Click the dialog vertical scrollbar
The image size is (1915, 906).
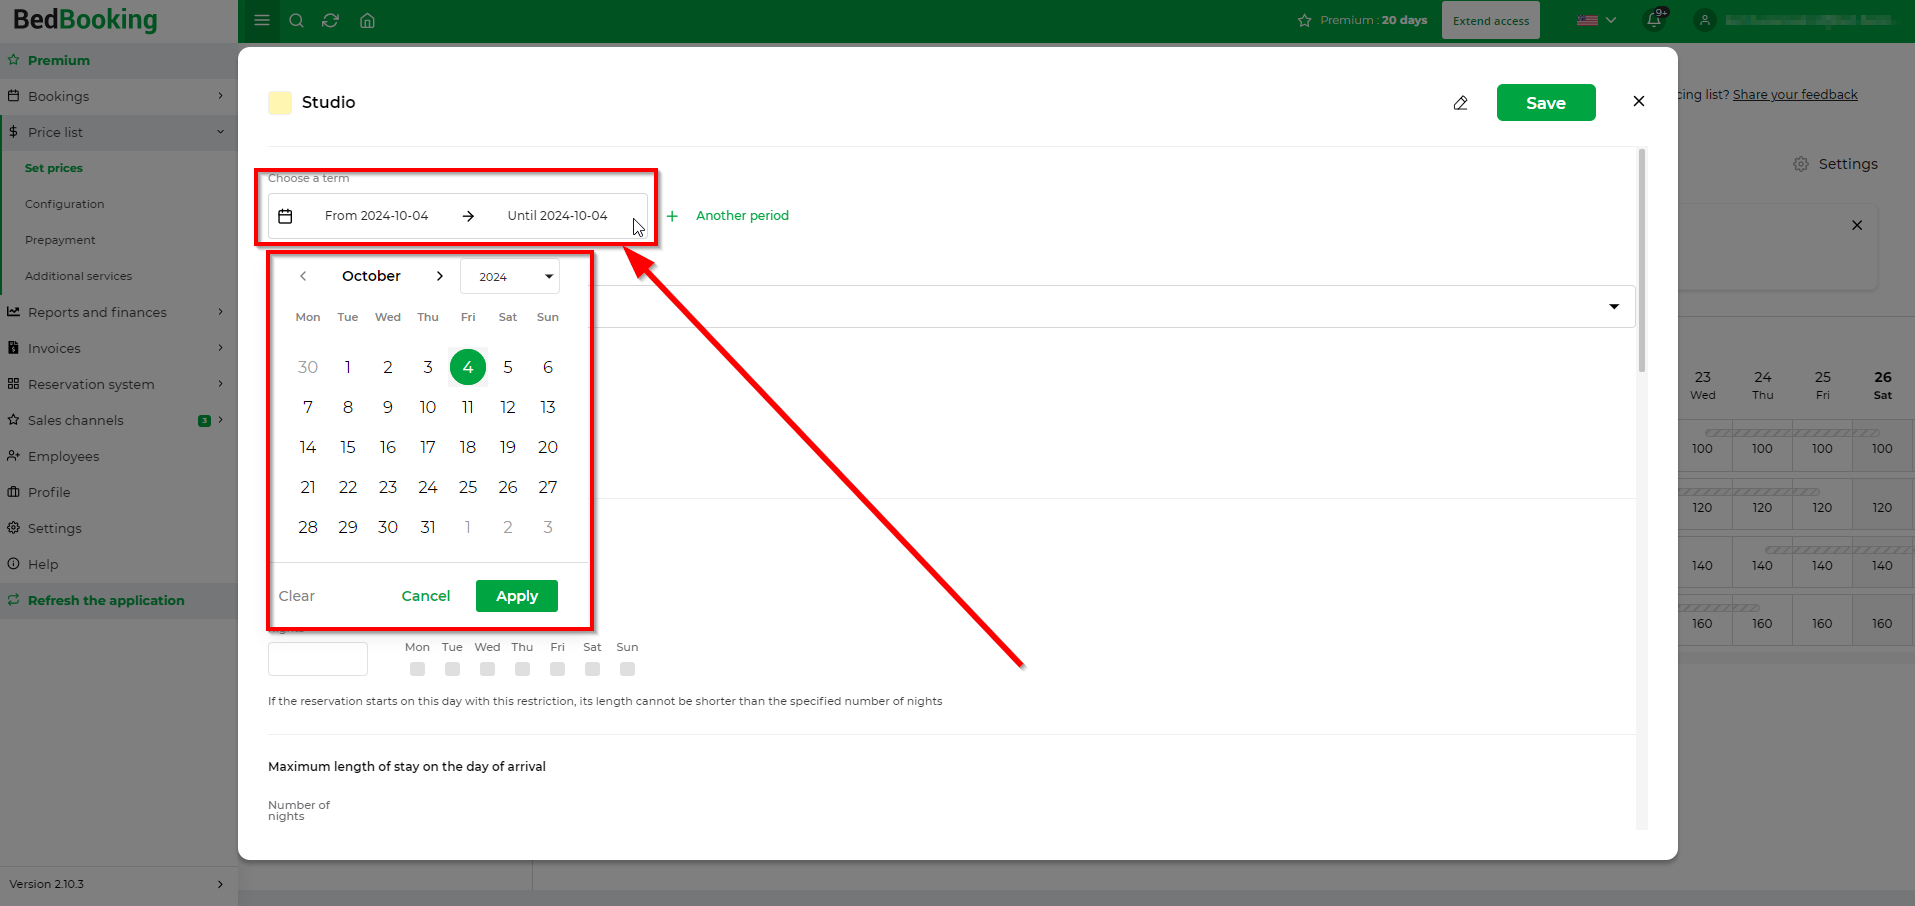(1642, 260)
